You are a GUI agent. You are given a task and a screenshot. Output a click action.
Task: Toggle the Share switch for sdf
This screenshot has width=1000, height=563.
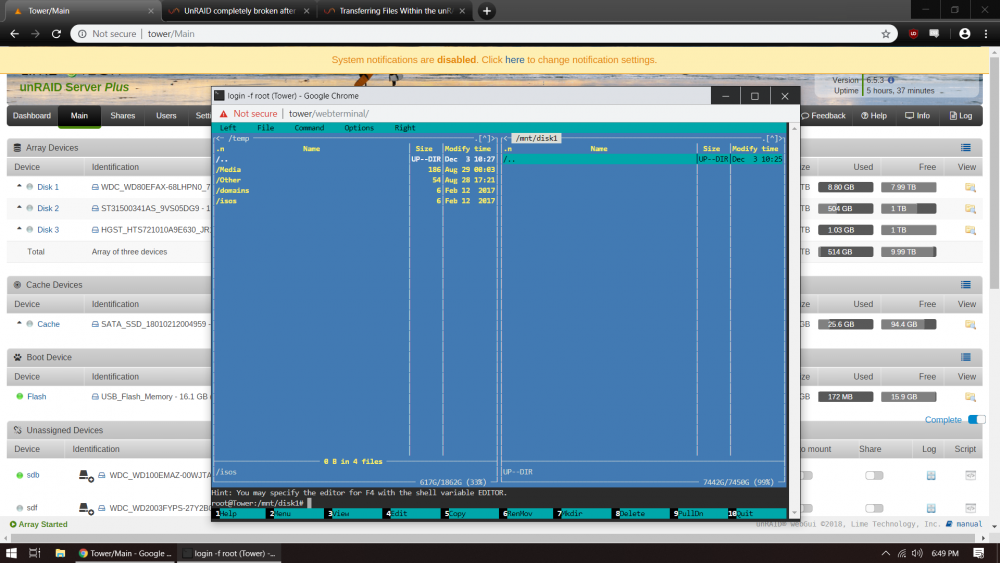[874, 508]
